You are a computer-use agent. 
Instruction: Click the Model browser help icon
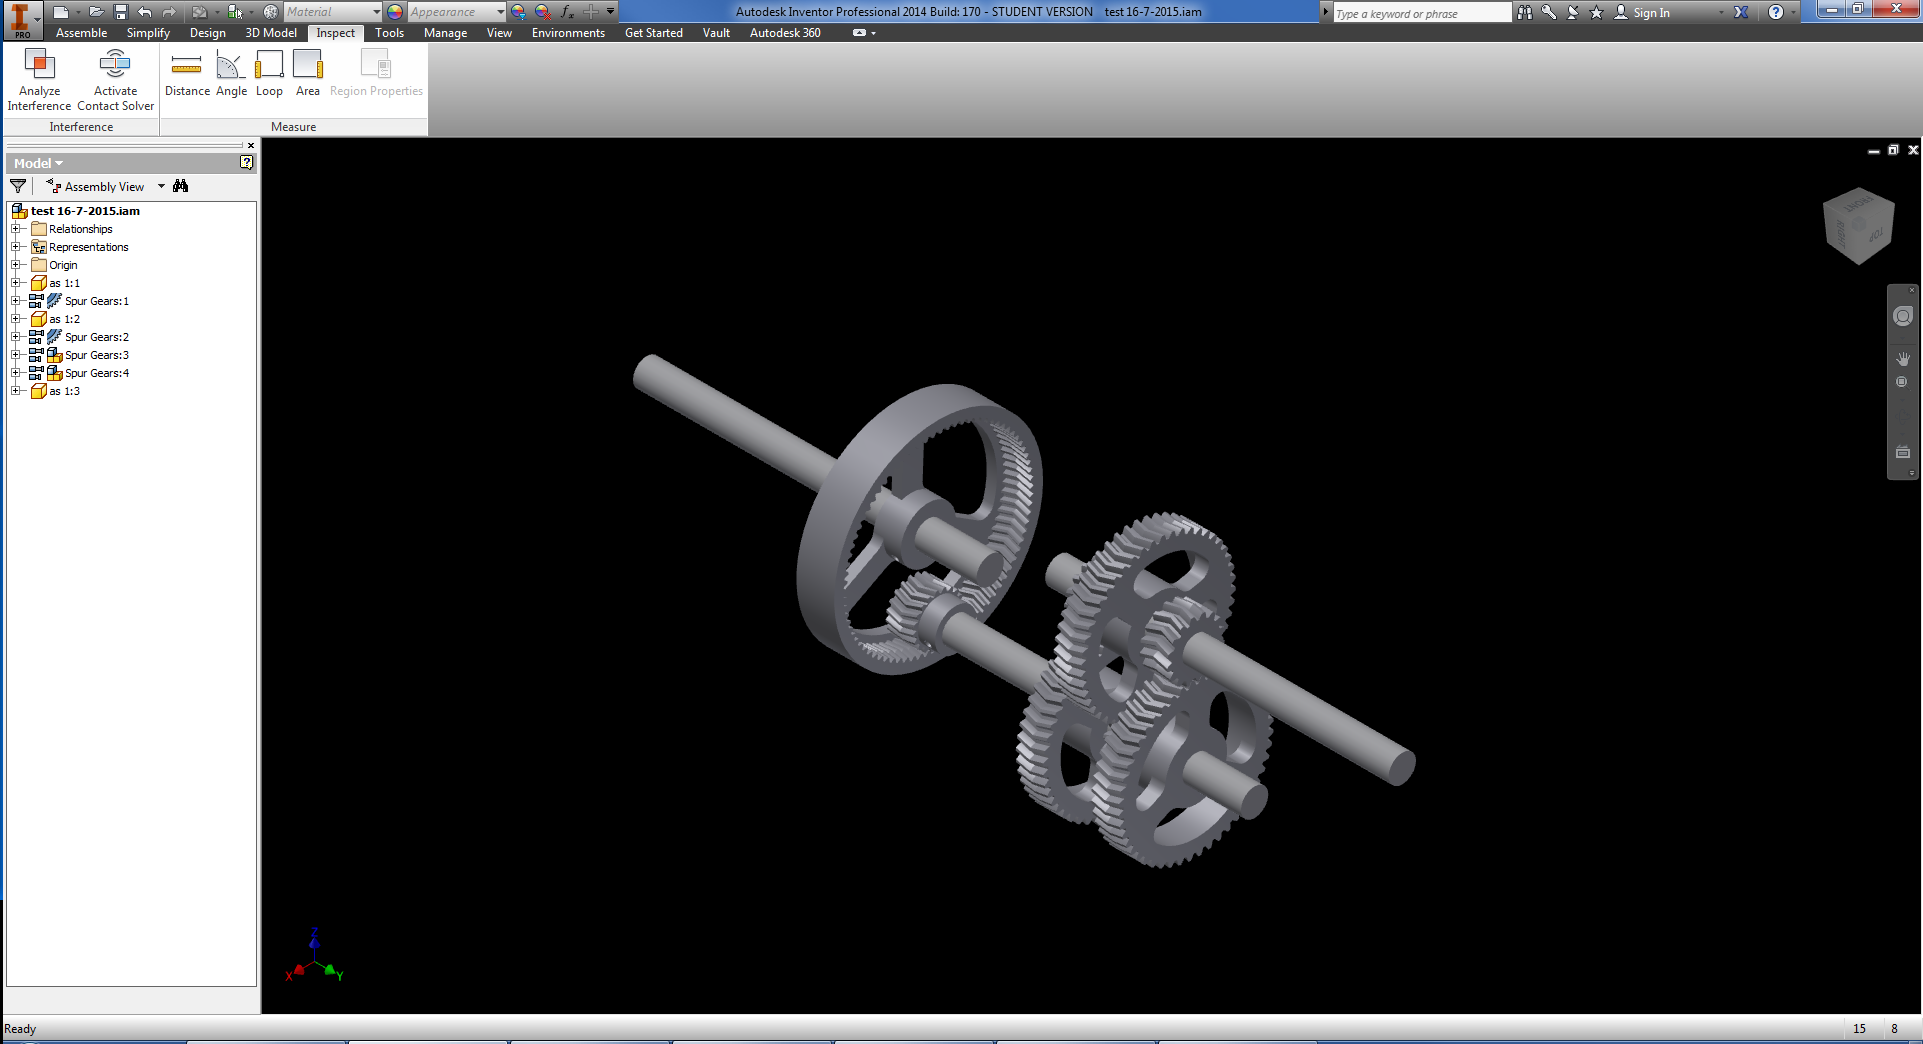click(246, 162)
